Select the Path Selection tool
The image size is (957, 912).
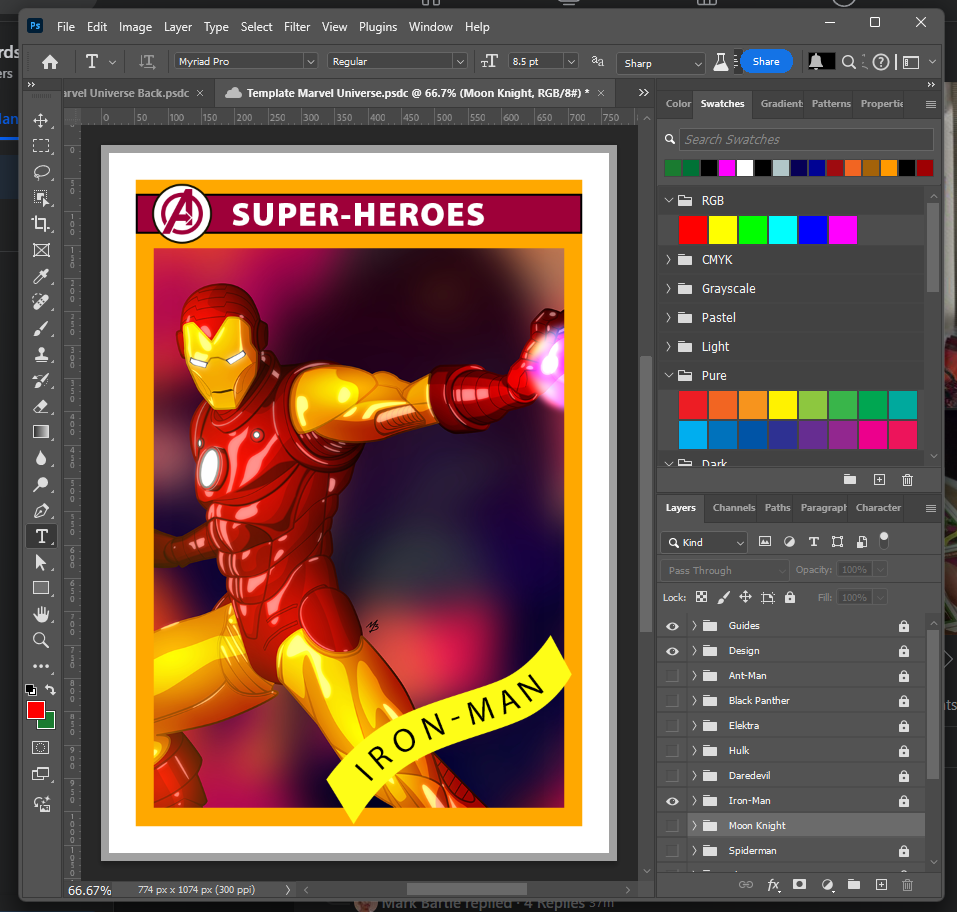tap(41, 562)
